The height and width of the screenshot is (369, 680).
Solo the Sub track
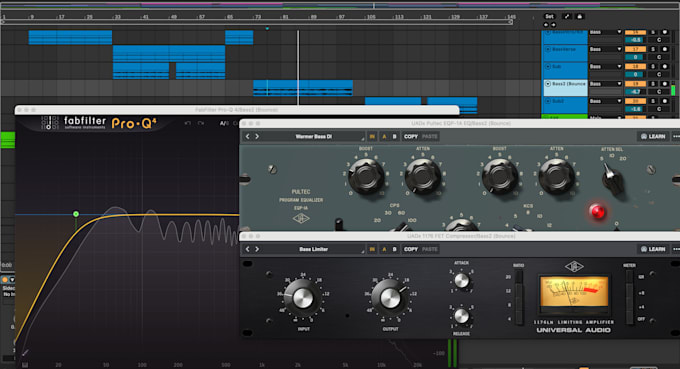click(653, 66)
